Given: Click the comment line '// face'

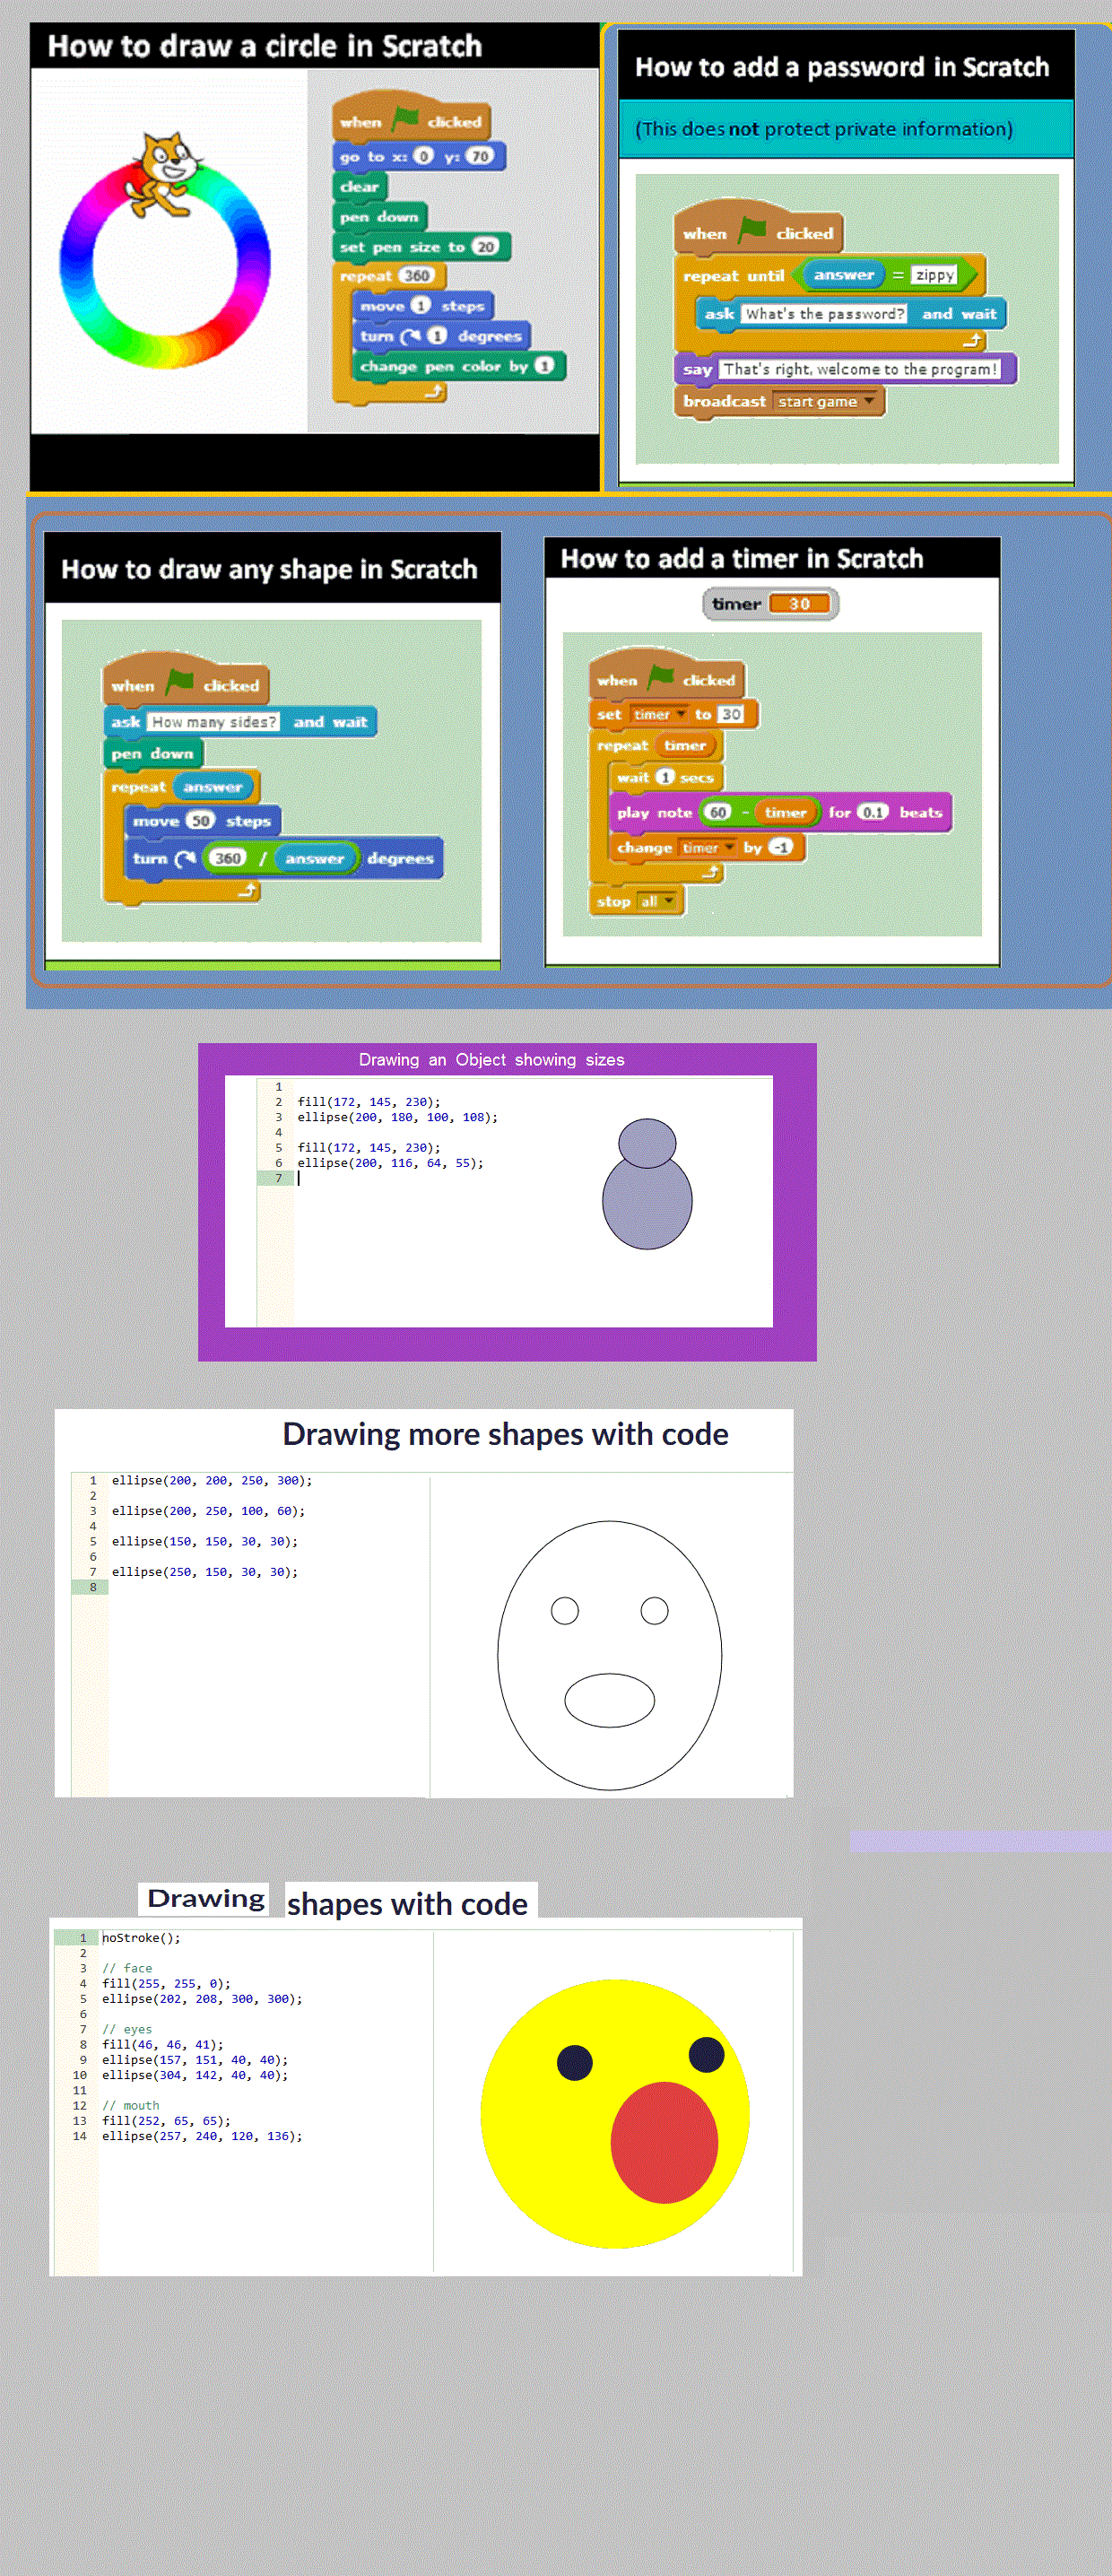Looking at the screenshot, I should pos(127,1968).
